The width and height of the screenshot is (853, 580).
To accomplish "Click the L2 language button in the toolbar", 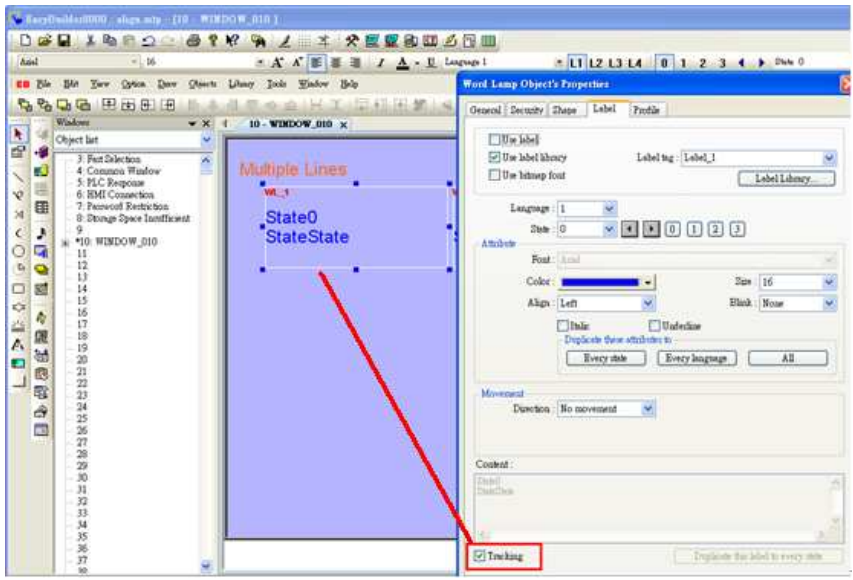I will pyautogui.click(x=596, y=63).
